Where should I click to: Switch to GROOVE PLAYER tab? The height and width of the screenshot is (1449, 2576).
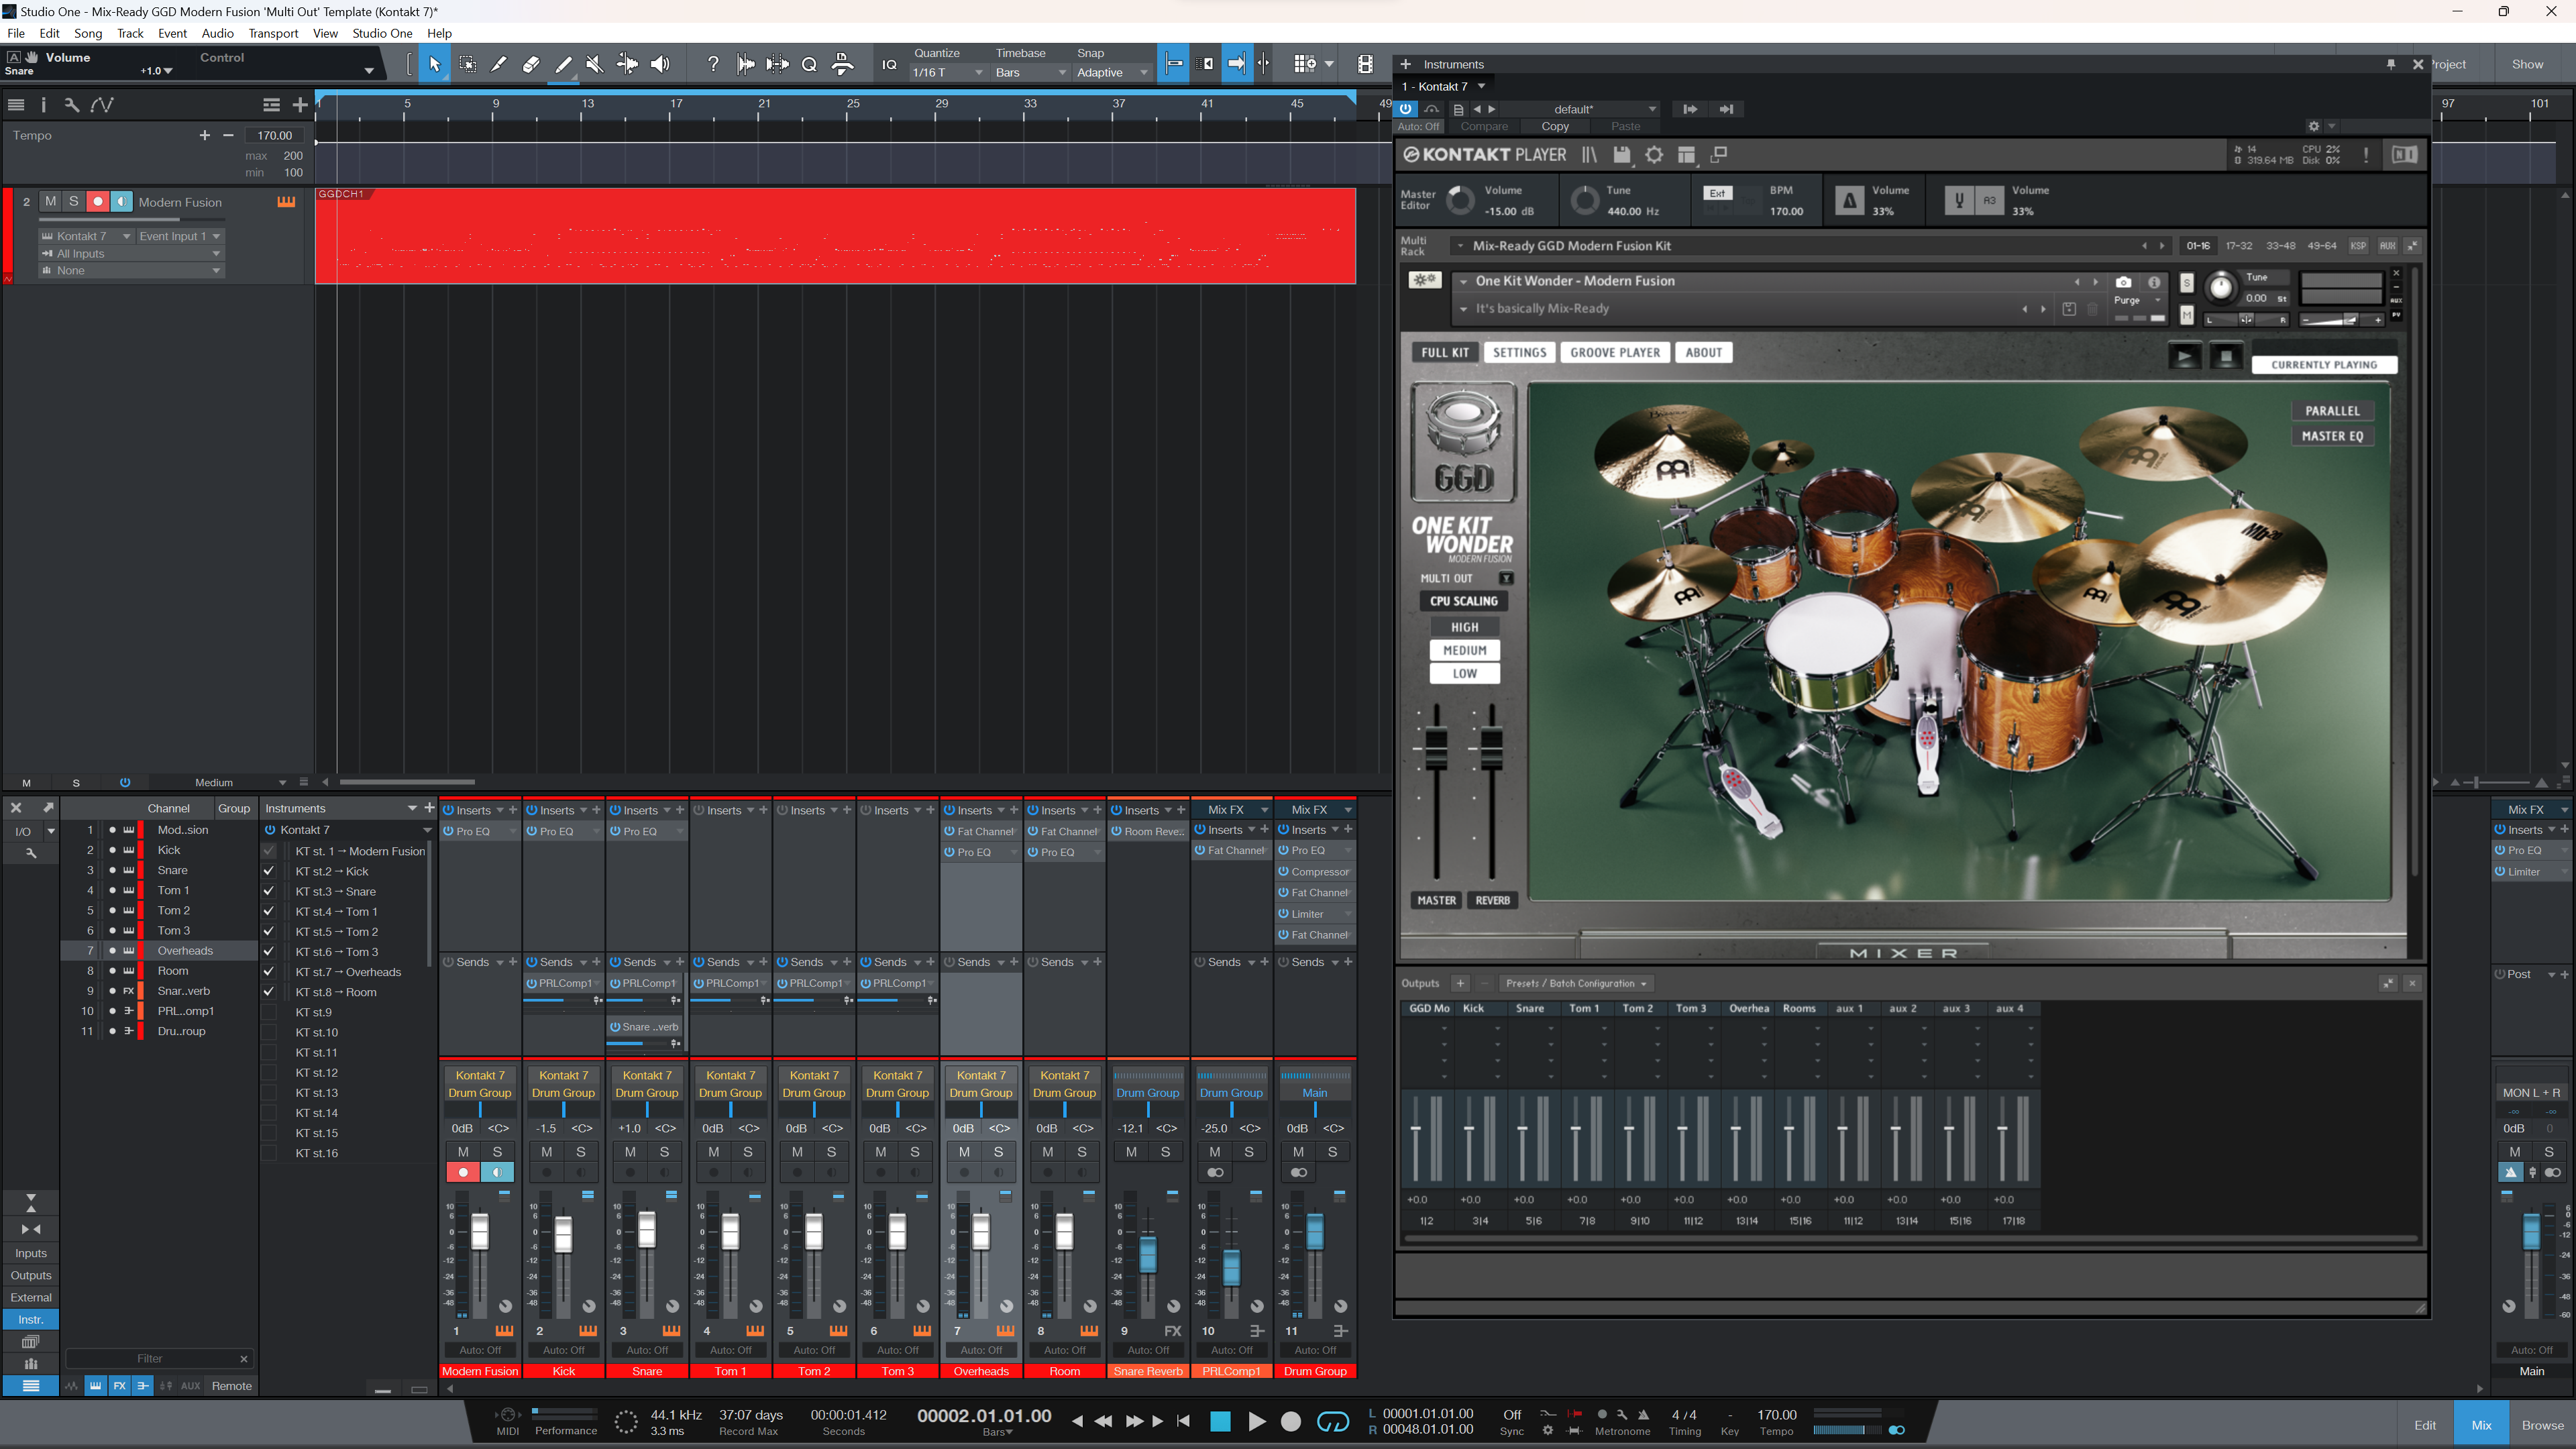pos(1614,352)
